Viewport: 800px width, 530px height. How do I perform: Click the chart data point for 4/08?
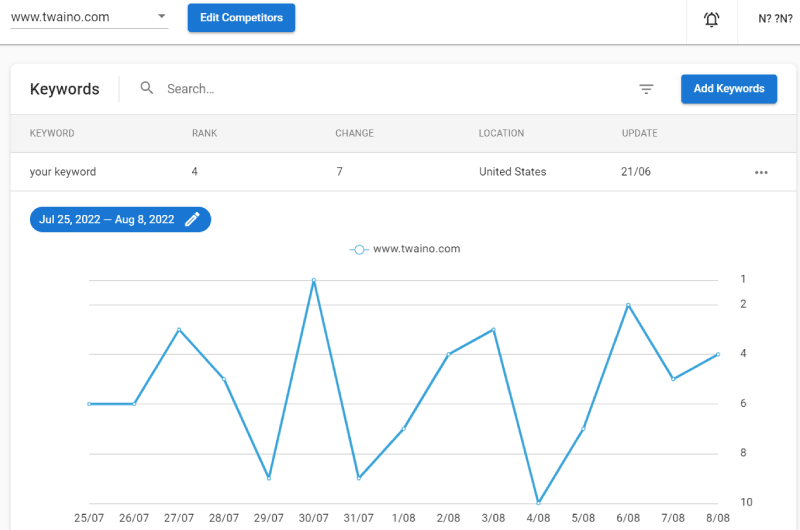538,503
